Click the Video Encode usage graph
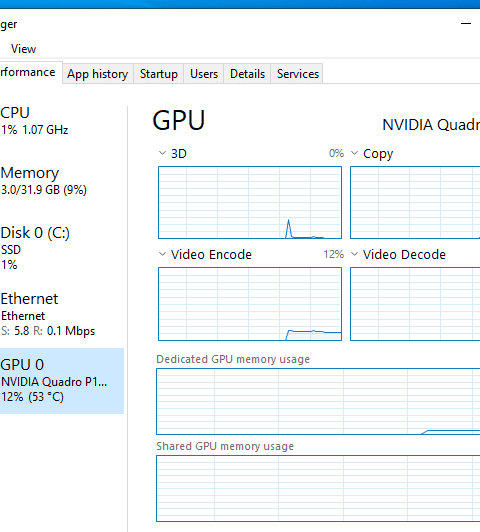 [250, 304]
